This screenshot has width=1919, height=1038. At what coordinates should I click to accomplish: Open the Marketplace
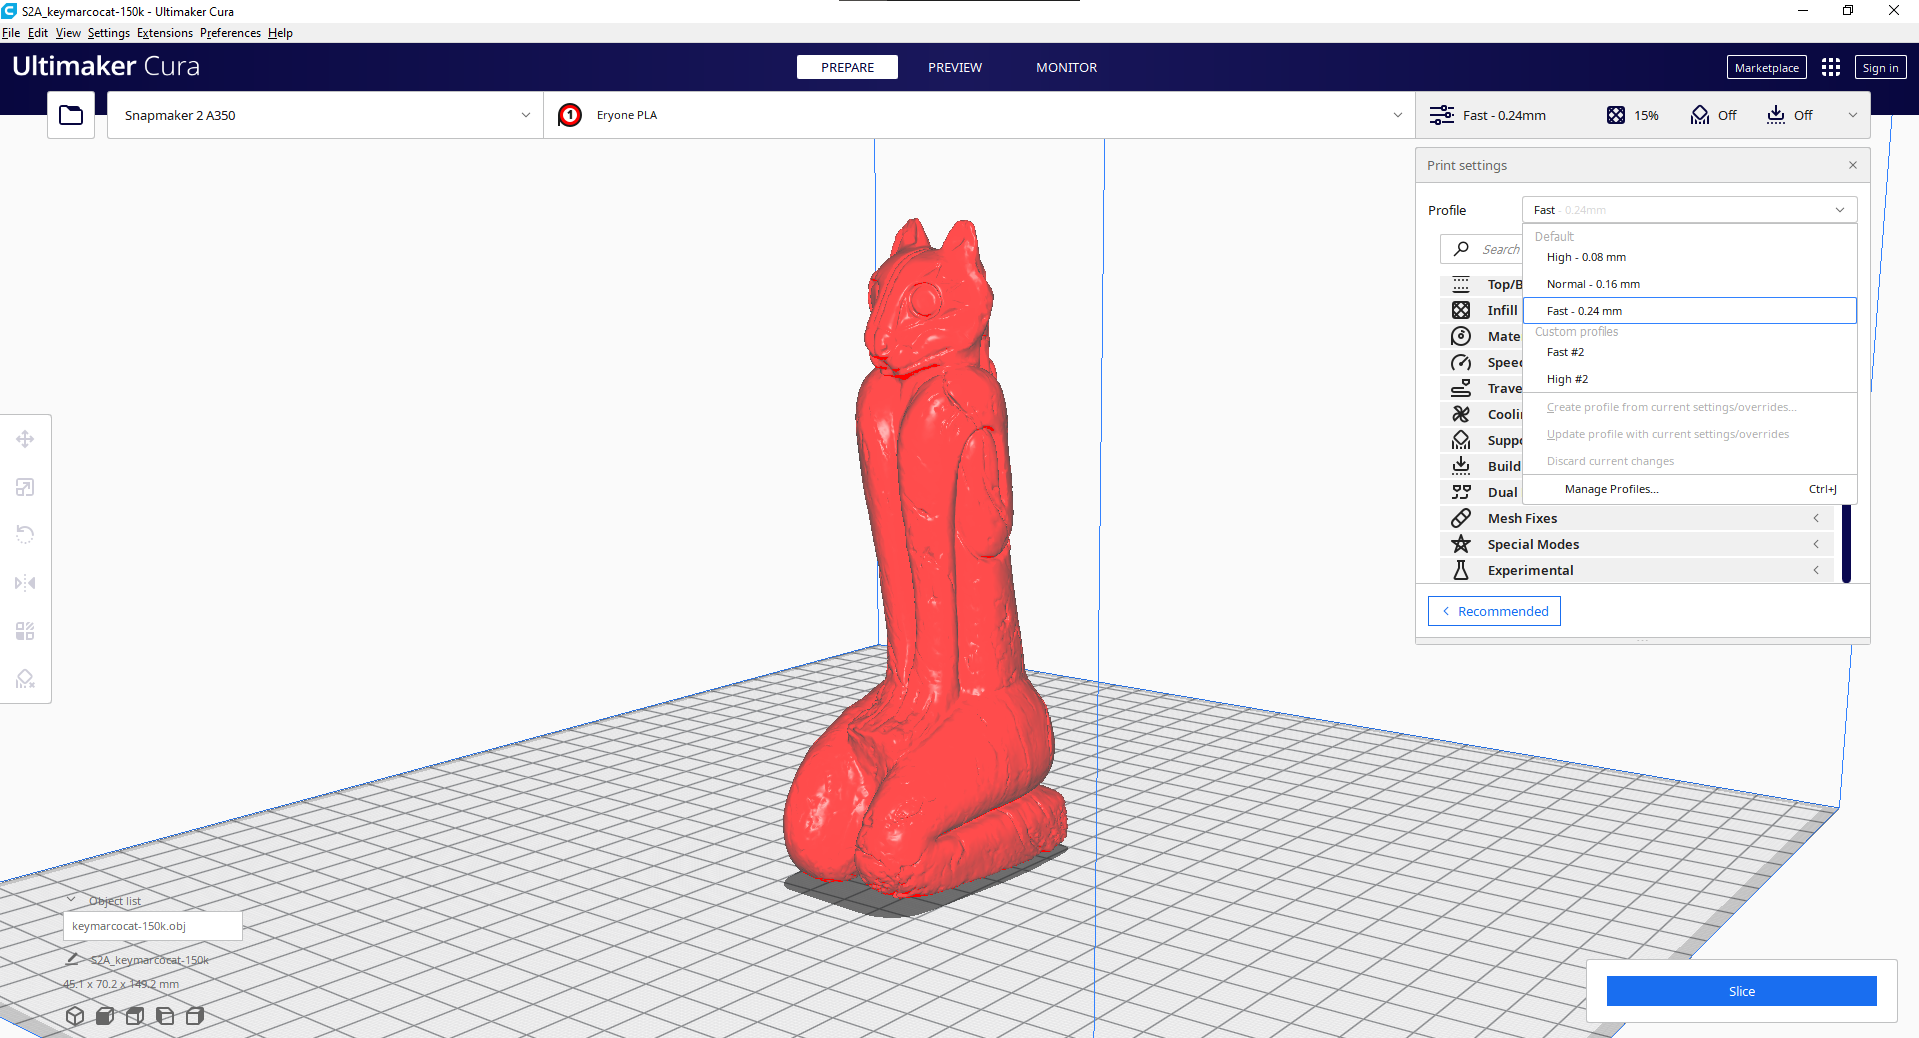point(1766,67)
